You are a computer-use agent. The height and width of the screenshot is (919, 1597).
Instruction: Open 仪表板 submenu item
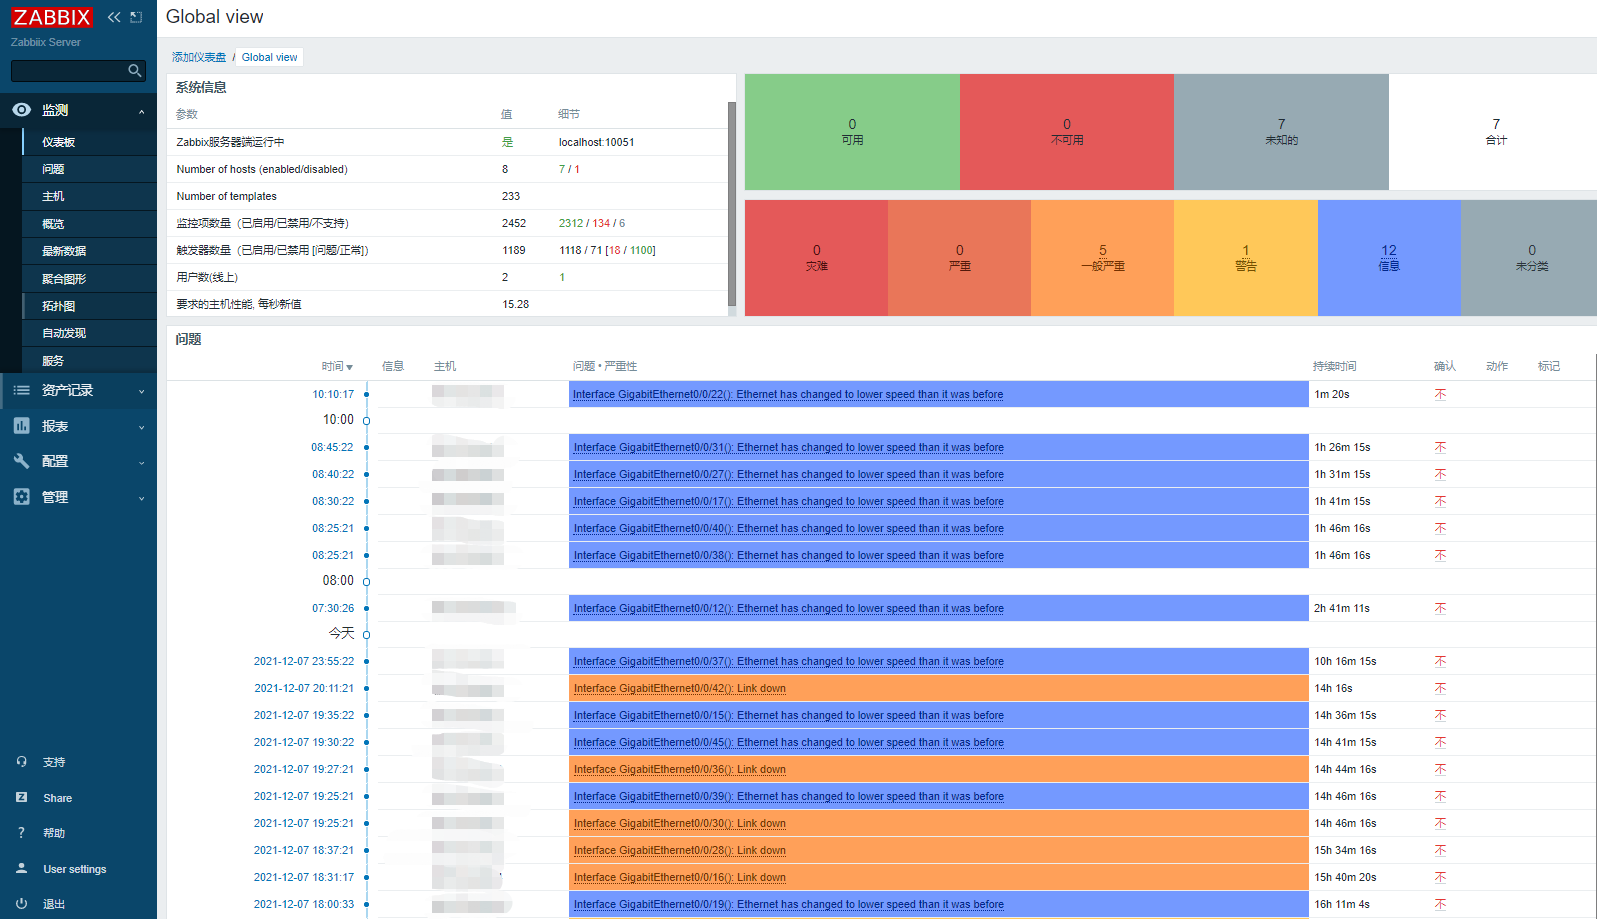(59, 142)
